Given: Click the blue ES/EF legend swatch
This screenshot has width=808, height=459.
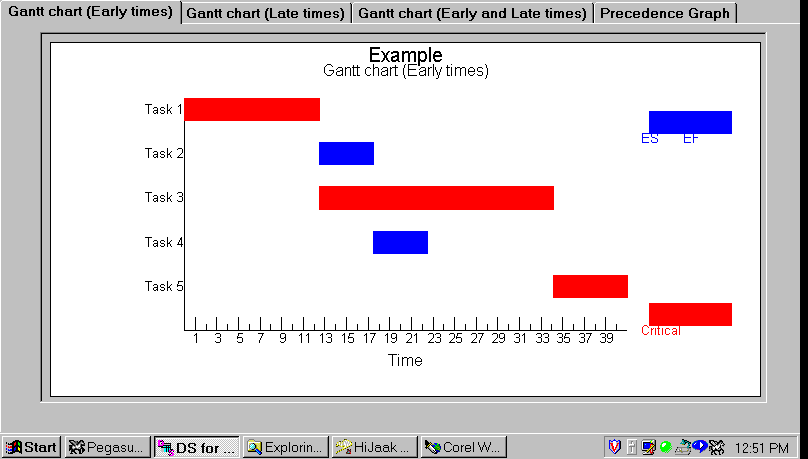Looking at the screenshot, I should (x=690, y=122).
